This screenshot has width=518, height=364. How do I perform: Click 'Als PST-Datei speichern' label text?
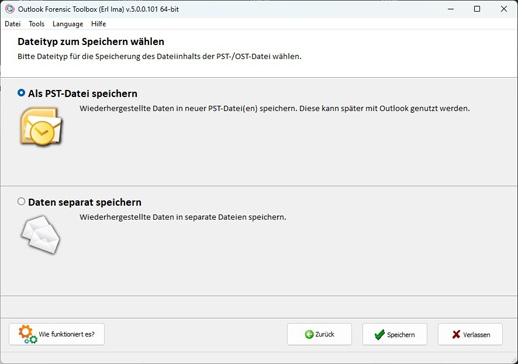coord(83,94)
